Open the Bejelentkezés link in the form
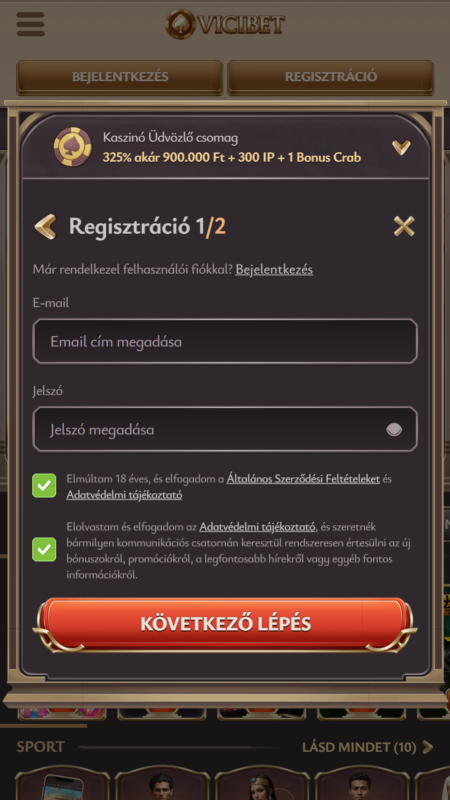450x800 pixels. tap(274, 269)
